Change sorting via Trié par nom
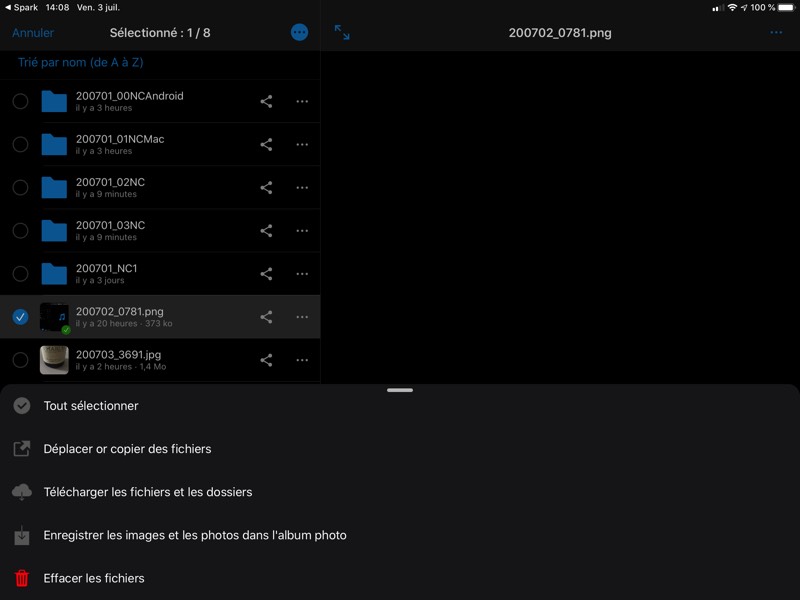The width and height of the screenshot is (800, 600). [78, 62]
